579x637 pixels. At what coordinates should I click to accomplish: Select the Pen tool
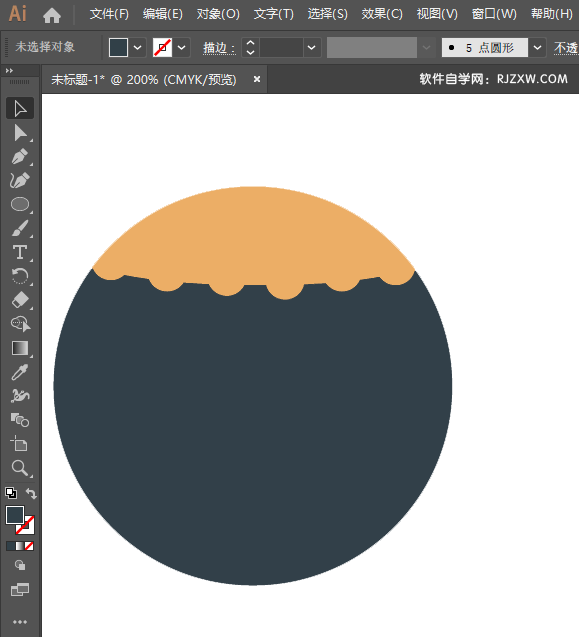20,157
